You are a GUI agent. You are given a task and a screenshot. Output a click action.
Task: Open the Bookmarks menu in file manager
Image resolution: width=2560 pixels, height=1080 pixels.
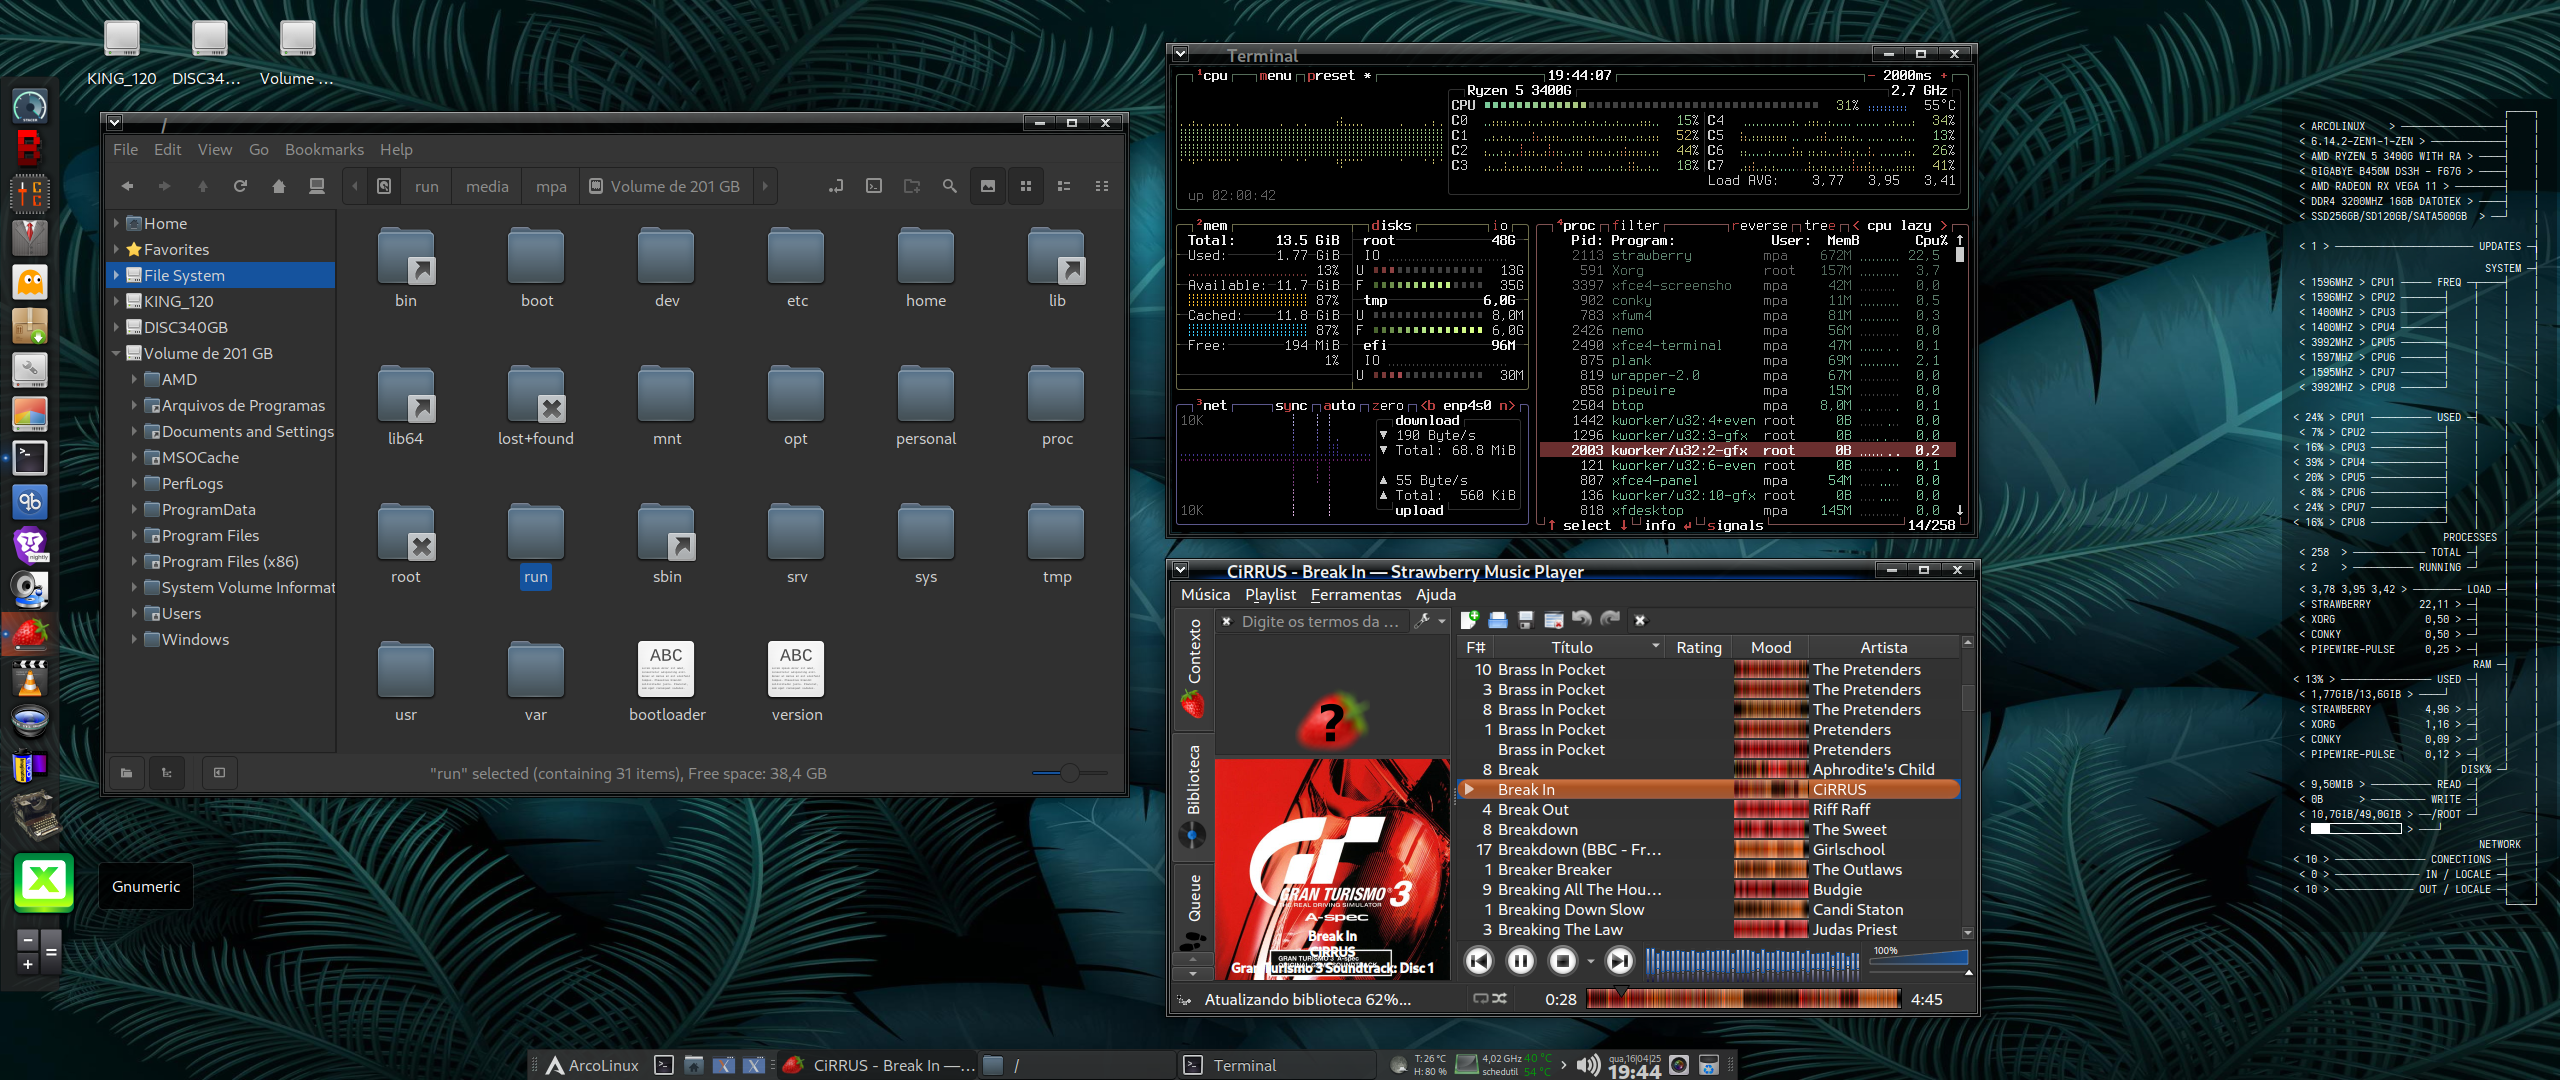click(324, 149)
